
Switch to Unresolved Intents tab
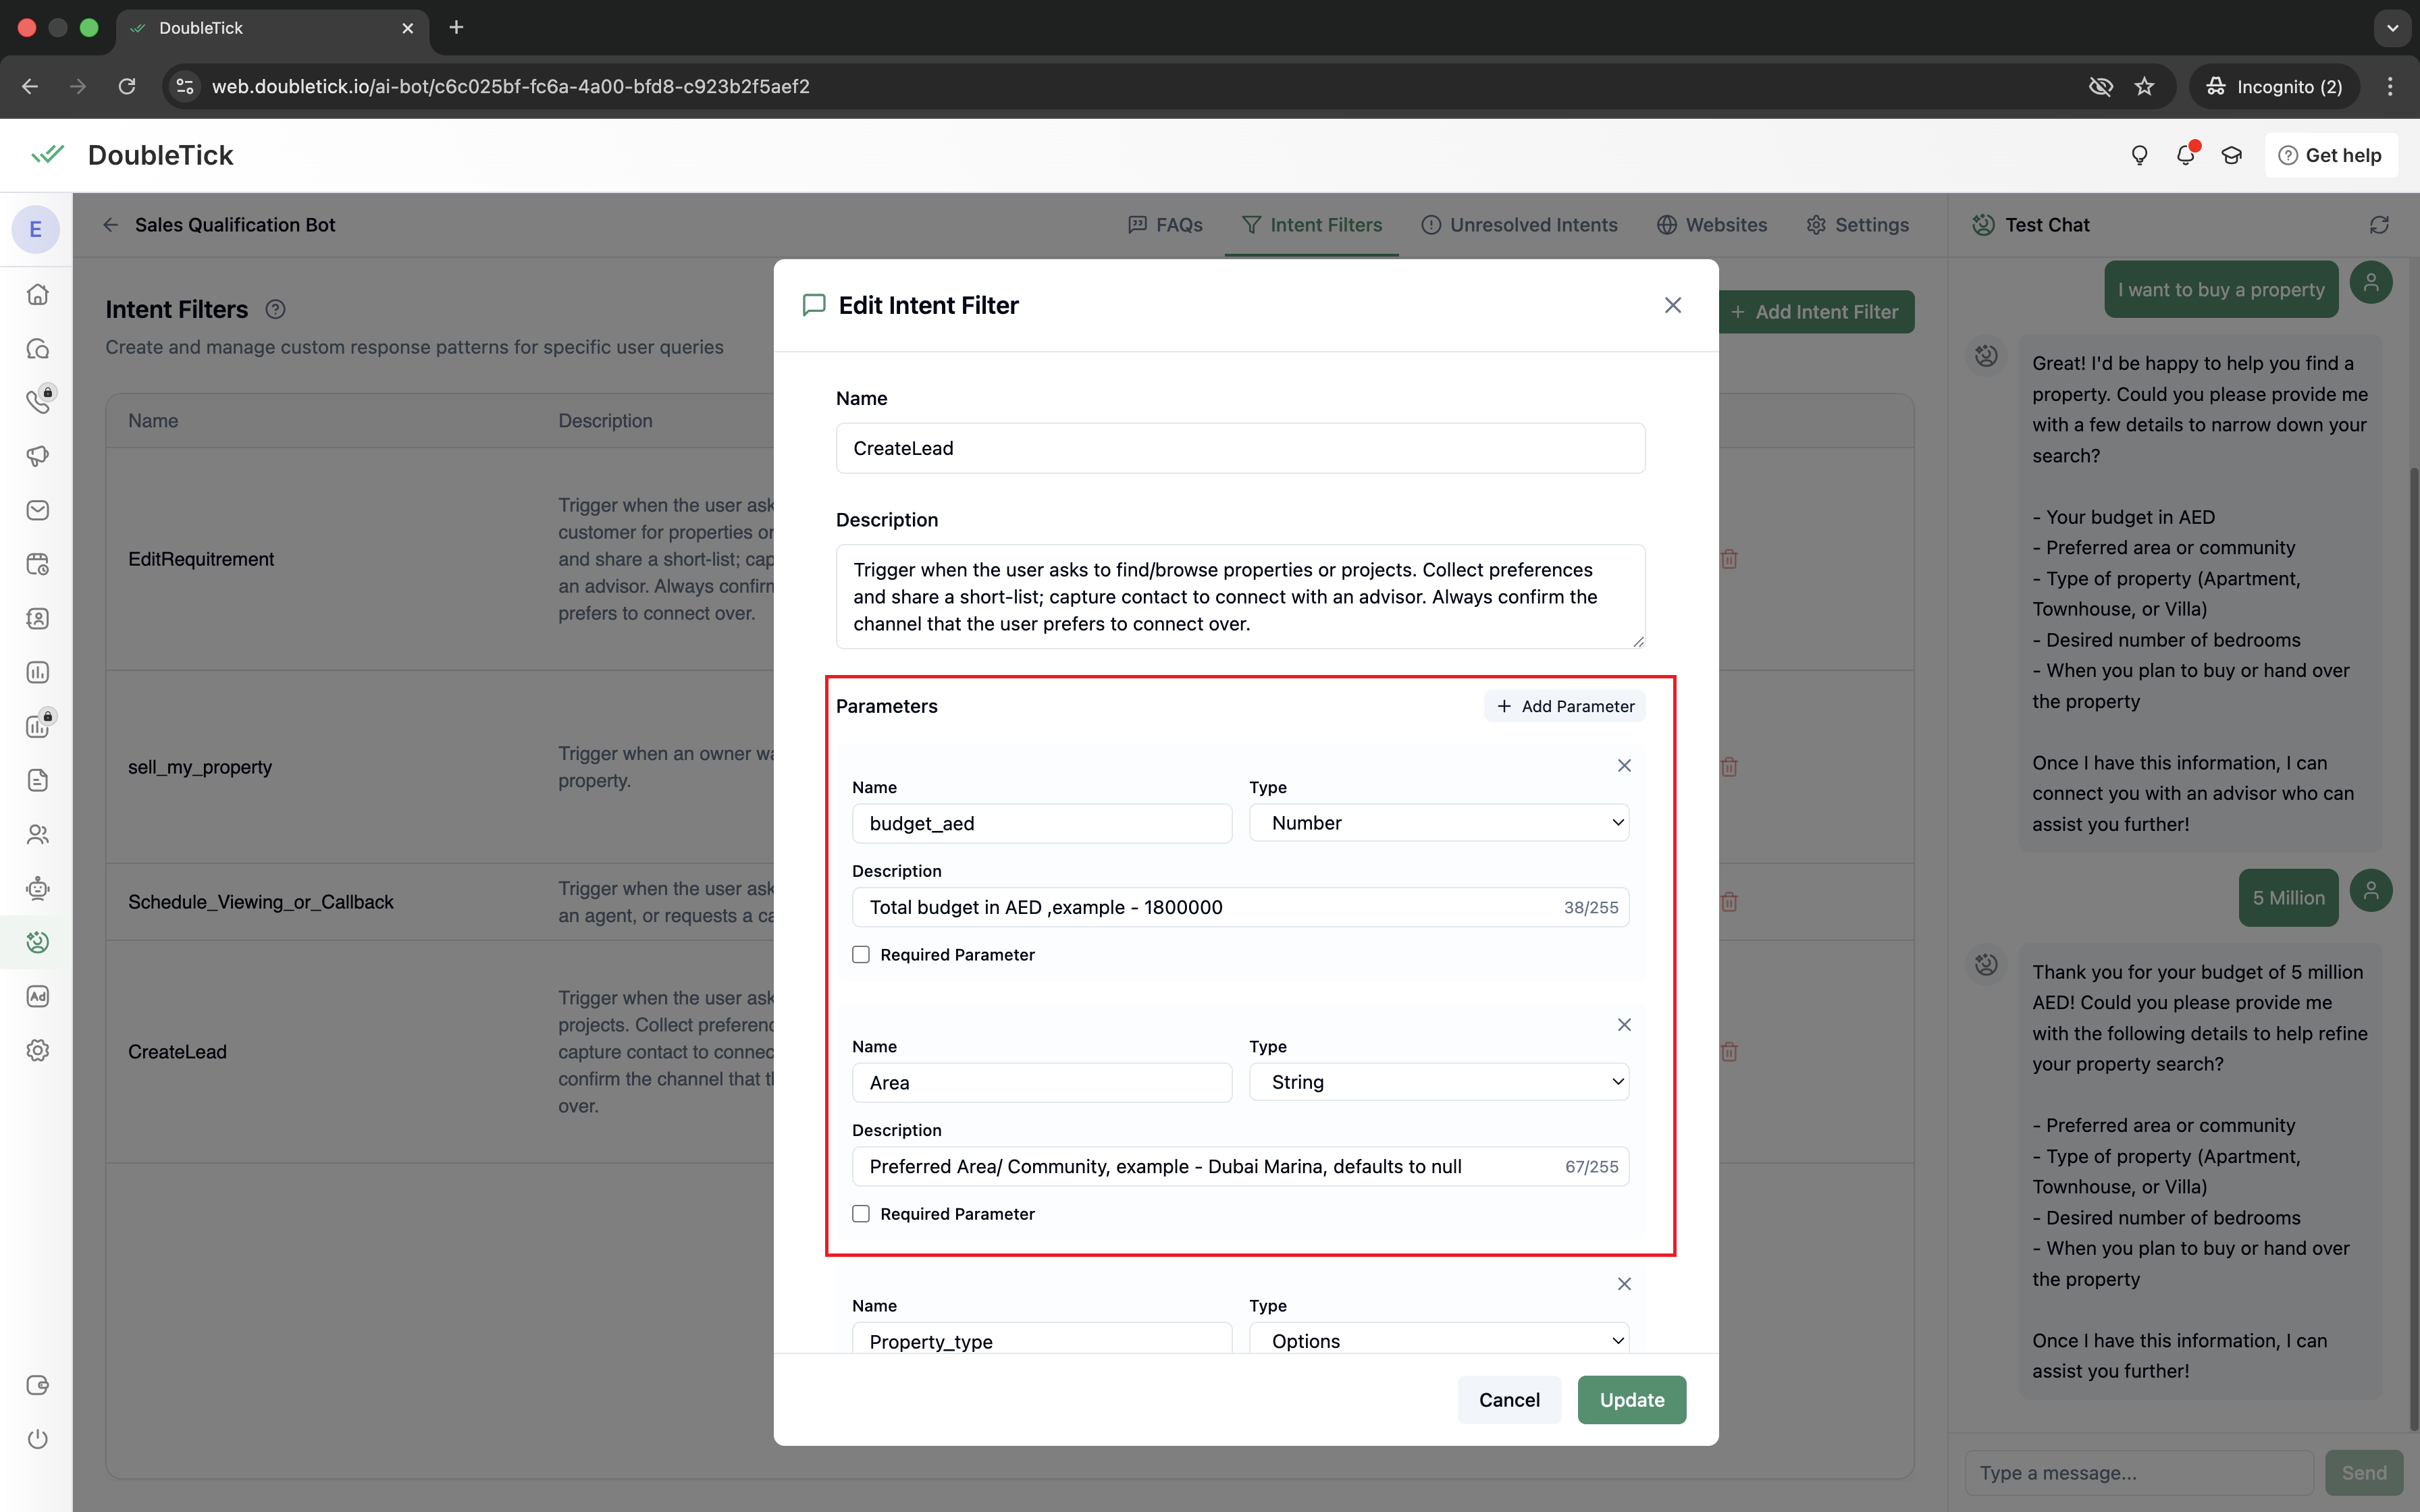(1519, 225)
